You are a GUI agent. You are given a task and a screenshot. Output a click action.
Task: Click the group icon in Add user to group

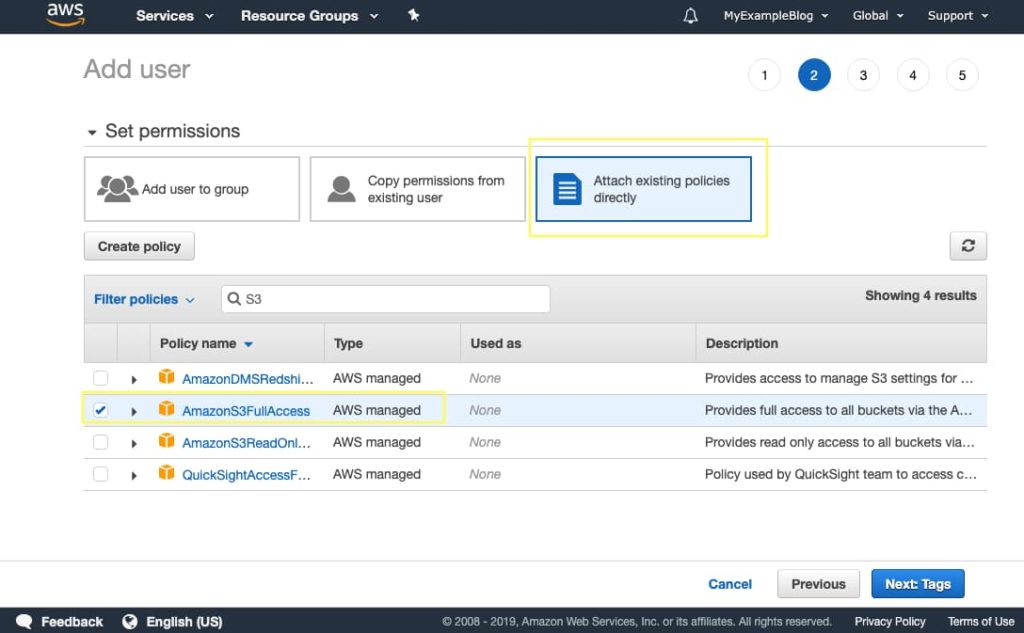click(x=118, y=188)
